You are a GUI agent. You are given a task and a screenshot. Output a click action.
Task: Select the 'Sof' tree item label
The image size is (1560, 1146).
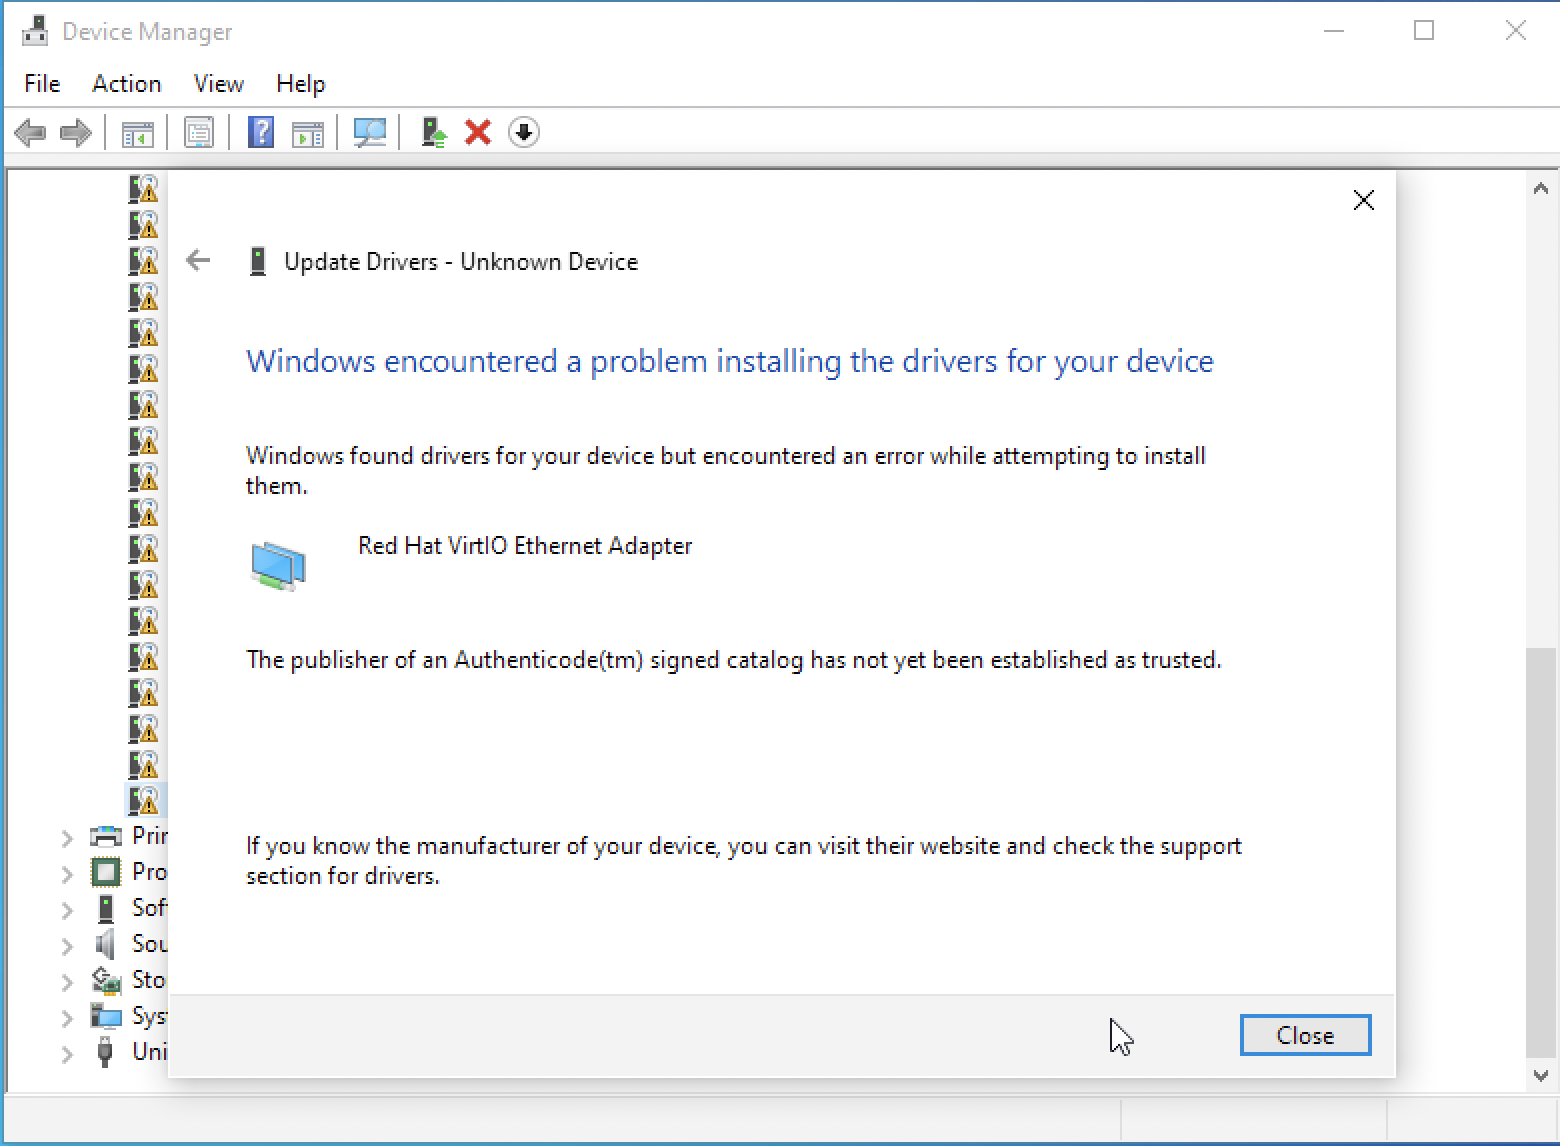coord(150,908)
